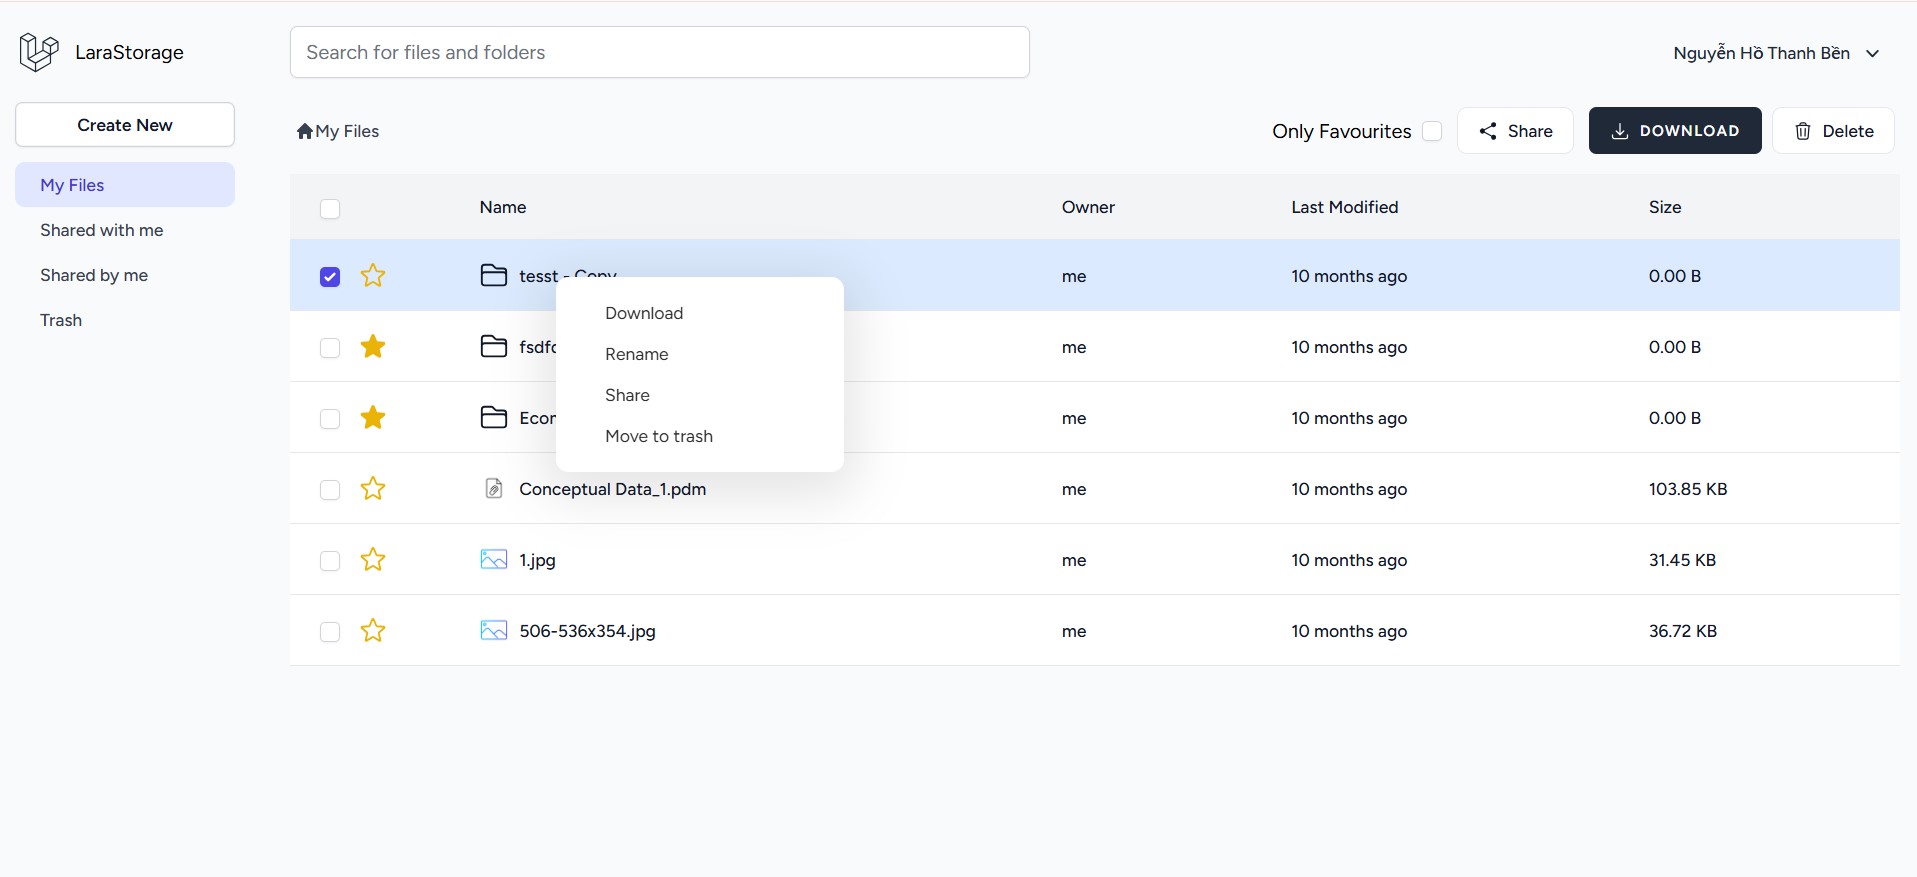Uncheck the tesst - Copy row checkbox
This screenshot has width=1917, height=877.
[x=330, y=277]
